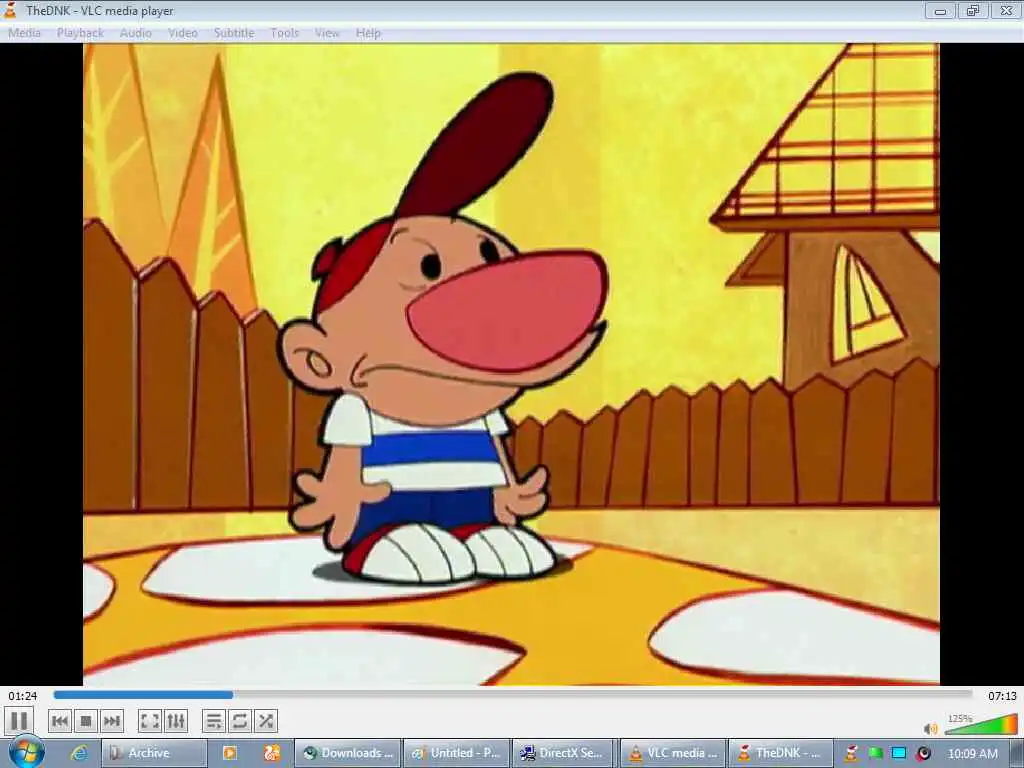
Task: Open the Tools menu
Action: pos(285,33)
